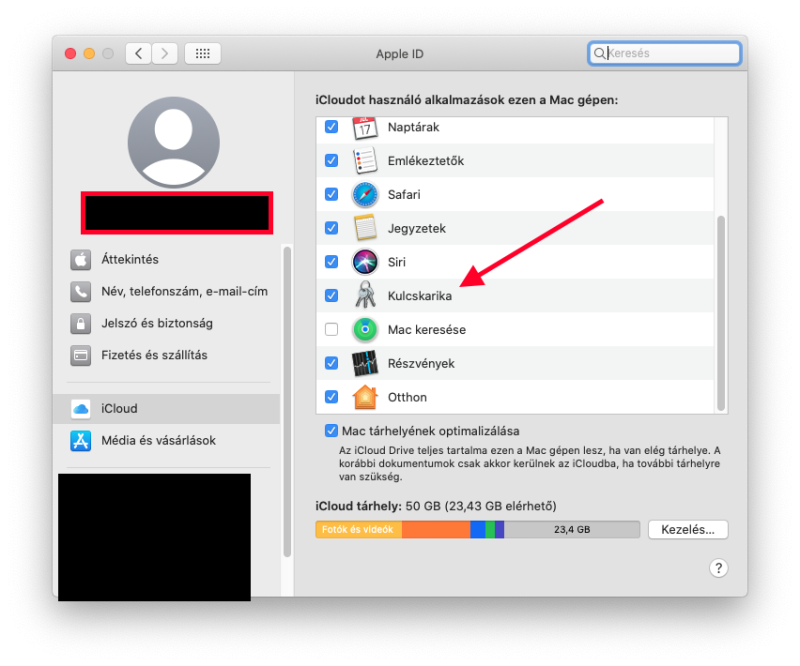
Task: Click the Mac keresése label text
Action: [x=427, y=330]
